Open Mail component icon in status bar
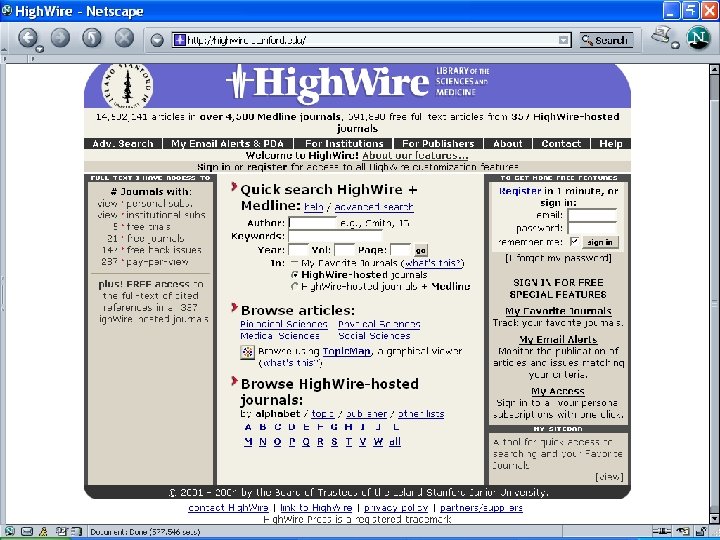The width and height of the screenshot is (720, 540). pos(27,531)
